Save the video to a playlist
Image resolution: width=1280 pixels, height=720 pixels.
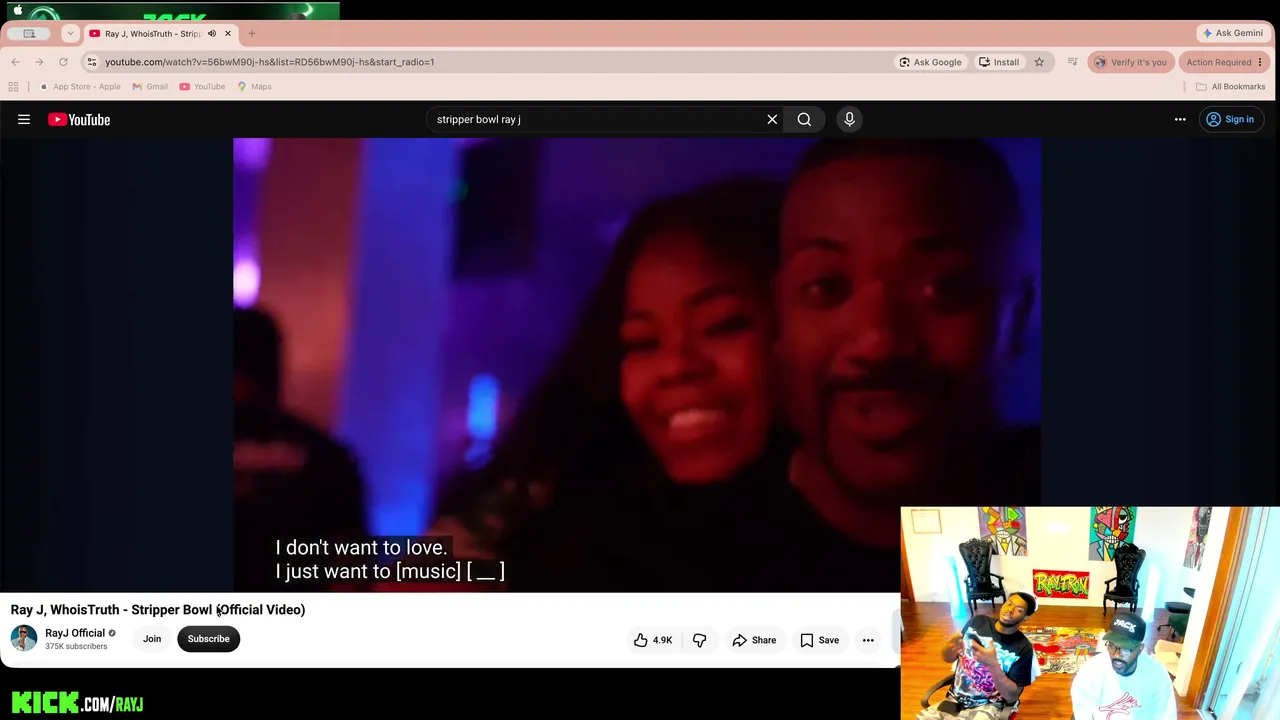tap(819, 640)
